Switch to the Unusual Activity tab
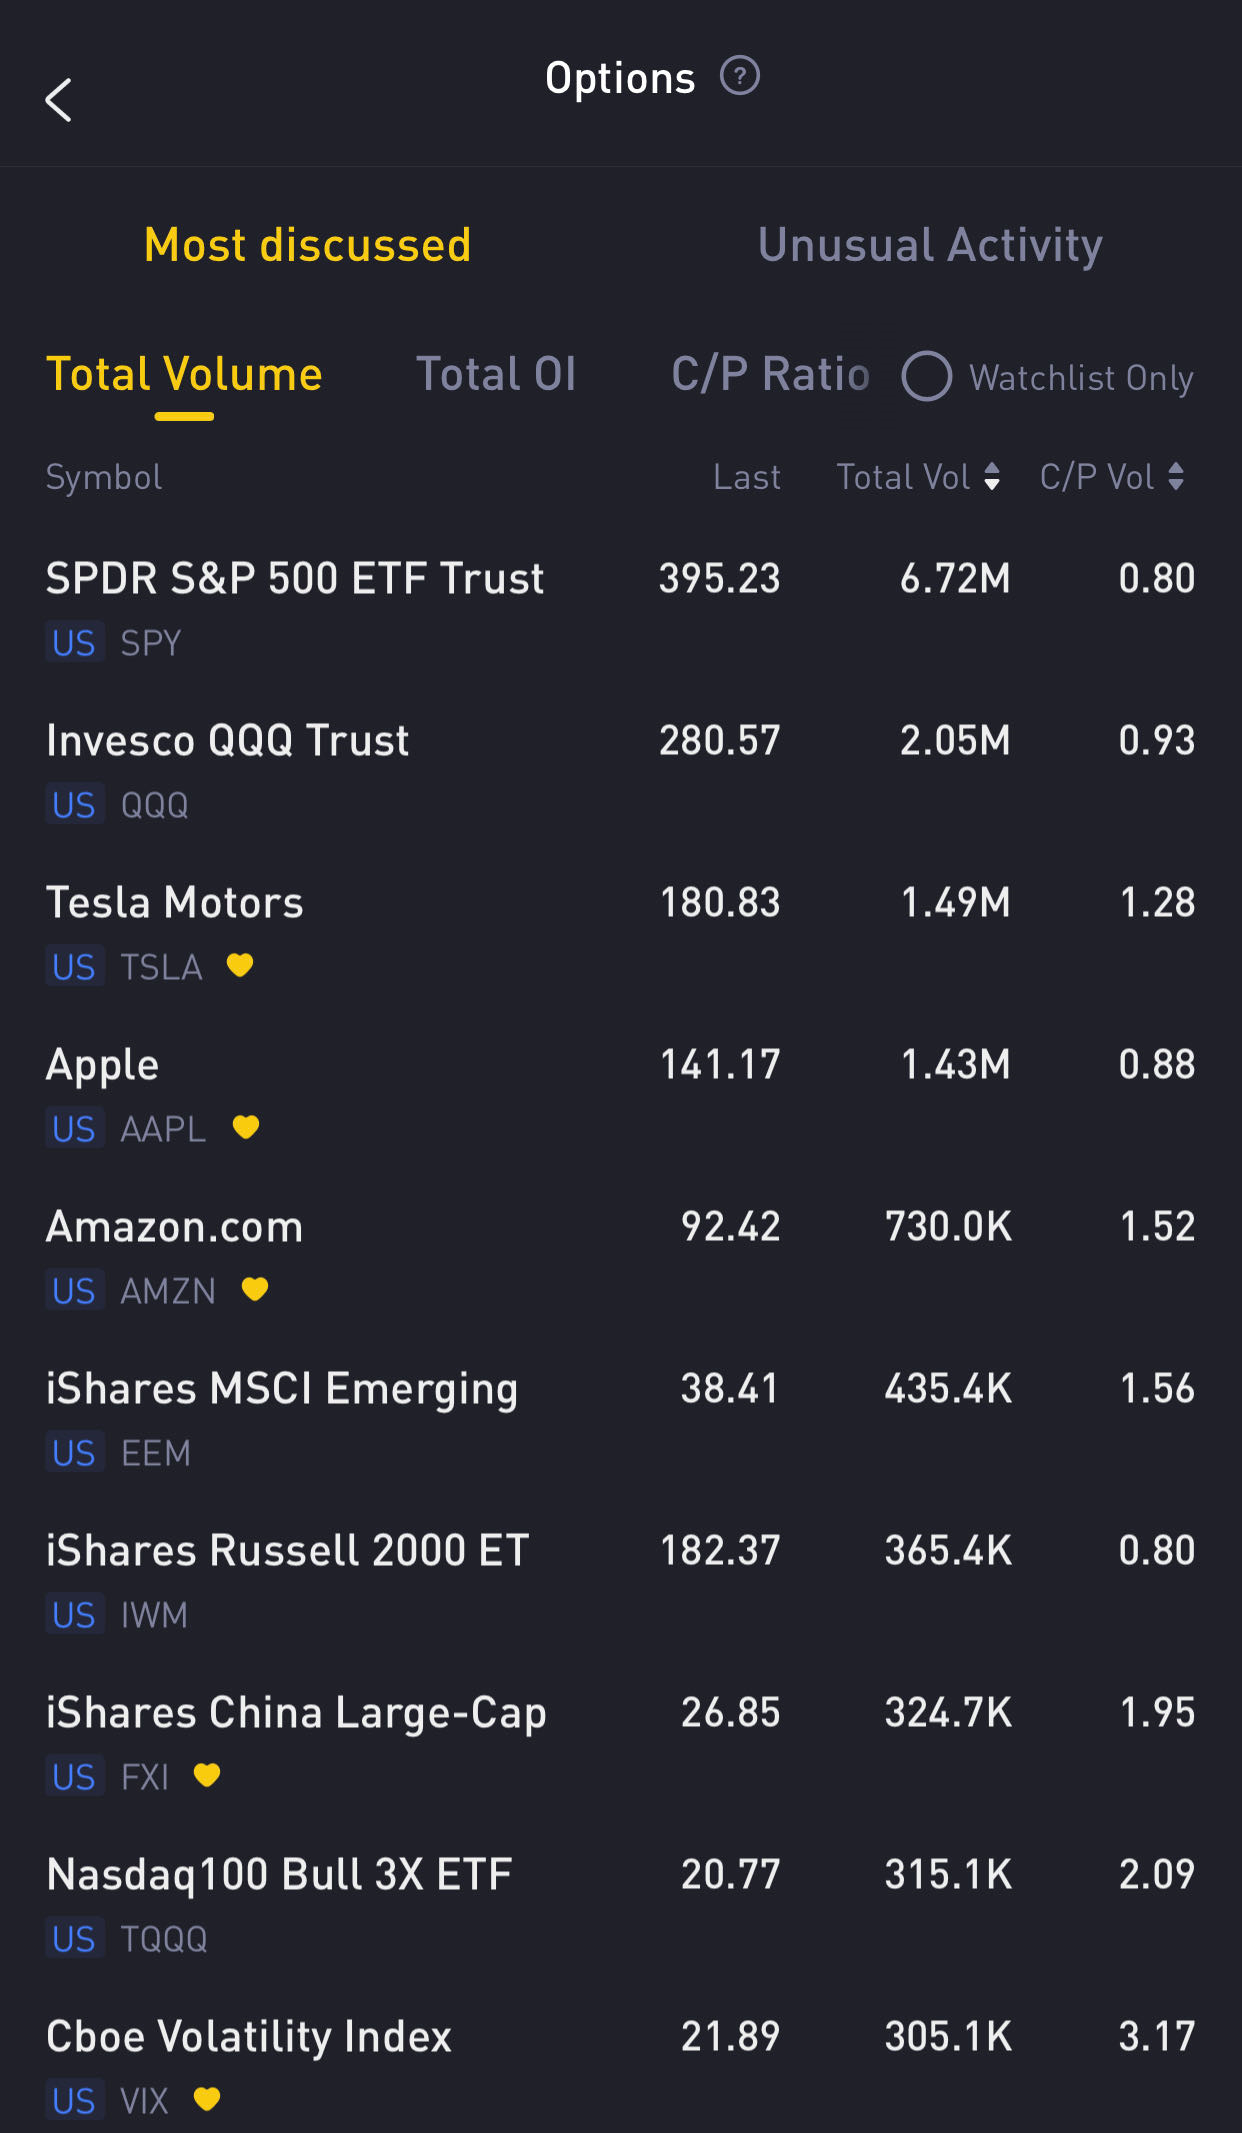Viewport: 1242px width, 2133px height. click(x=930, y=245)
